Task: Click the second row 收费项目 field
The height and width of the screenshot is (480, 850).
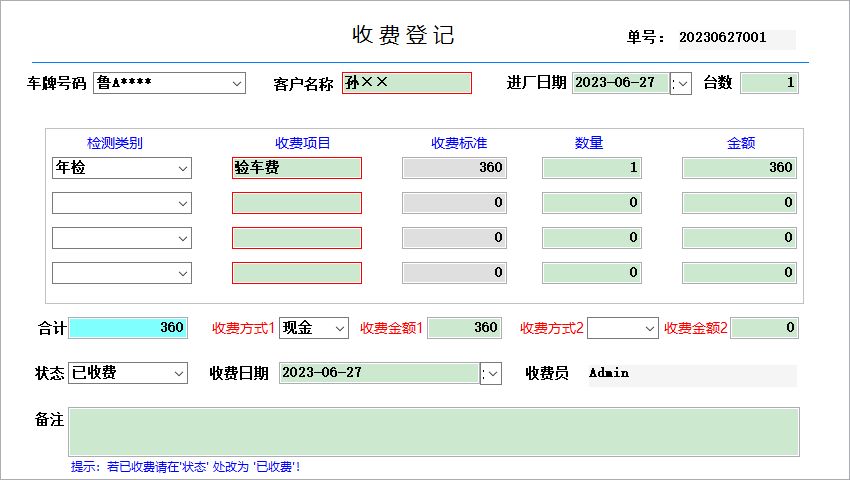Action: (x=297, y=203)
